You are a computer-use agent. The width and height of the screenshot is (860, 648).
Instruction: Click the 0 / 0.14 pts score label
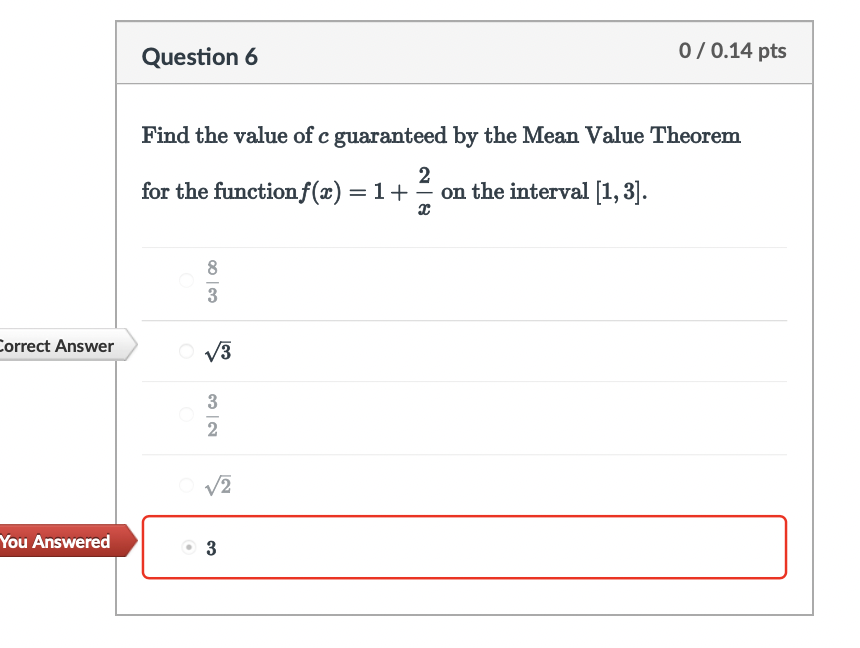(x=733, y=51)
